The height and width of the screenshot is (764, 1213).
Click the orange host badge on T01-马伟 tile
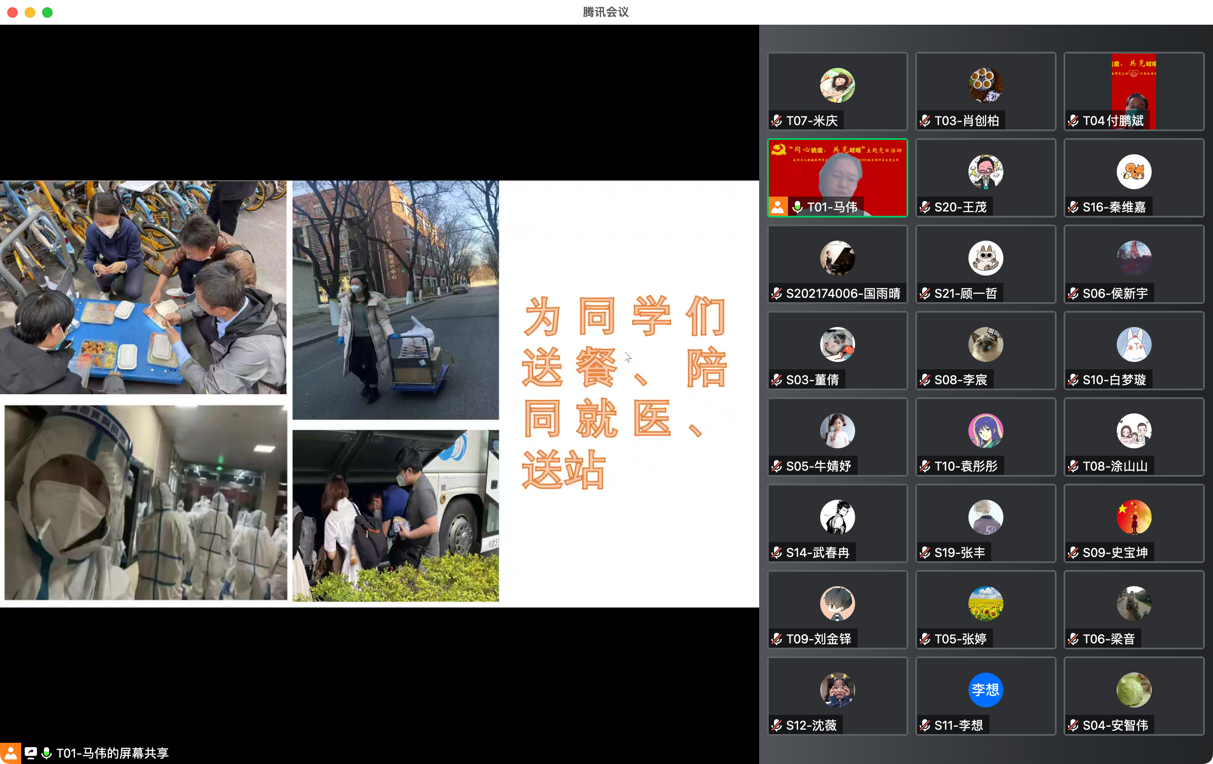click(x=777, y=207)
